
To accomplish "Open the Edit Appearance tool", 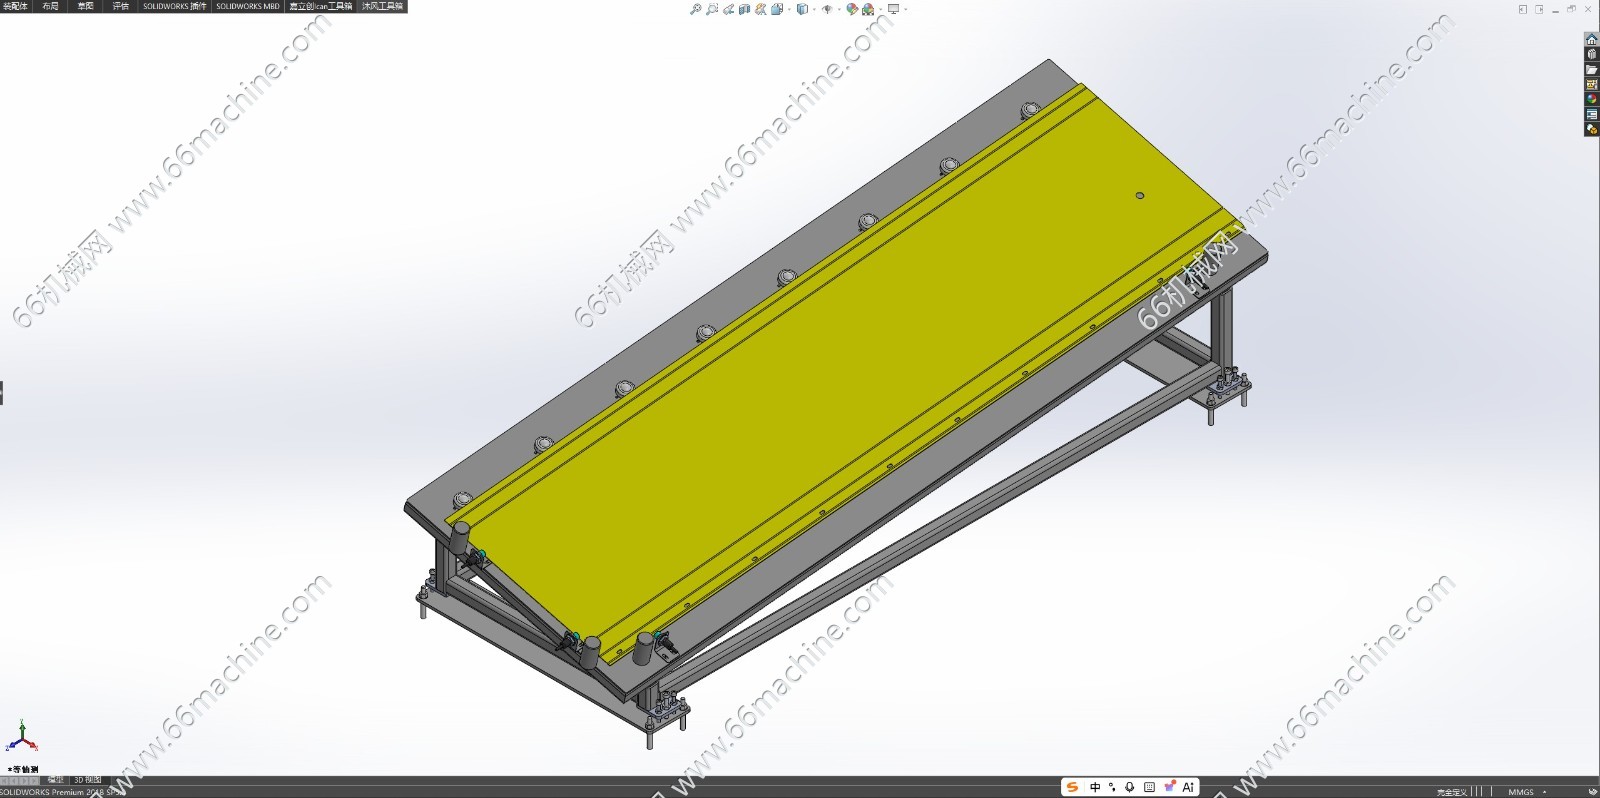I will (x=851, y=9).
